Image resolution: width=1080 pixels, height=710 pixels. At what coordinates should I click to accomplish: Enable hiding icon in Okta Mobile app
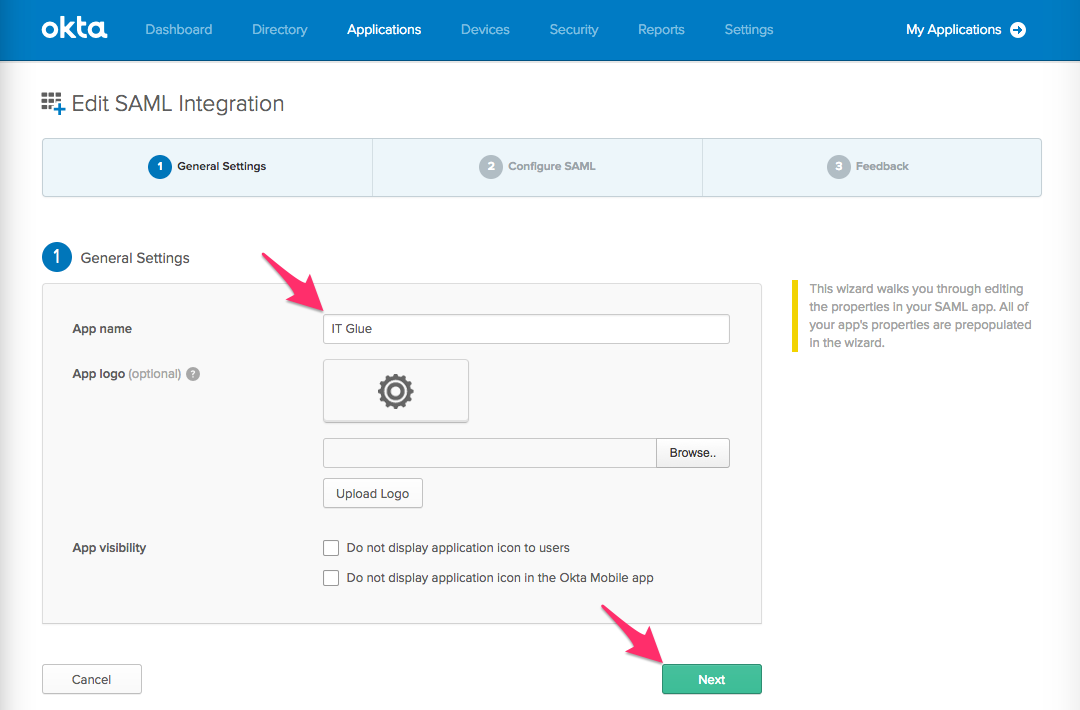pos(331,578)
